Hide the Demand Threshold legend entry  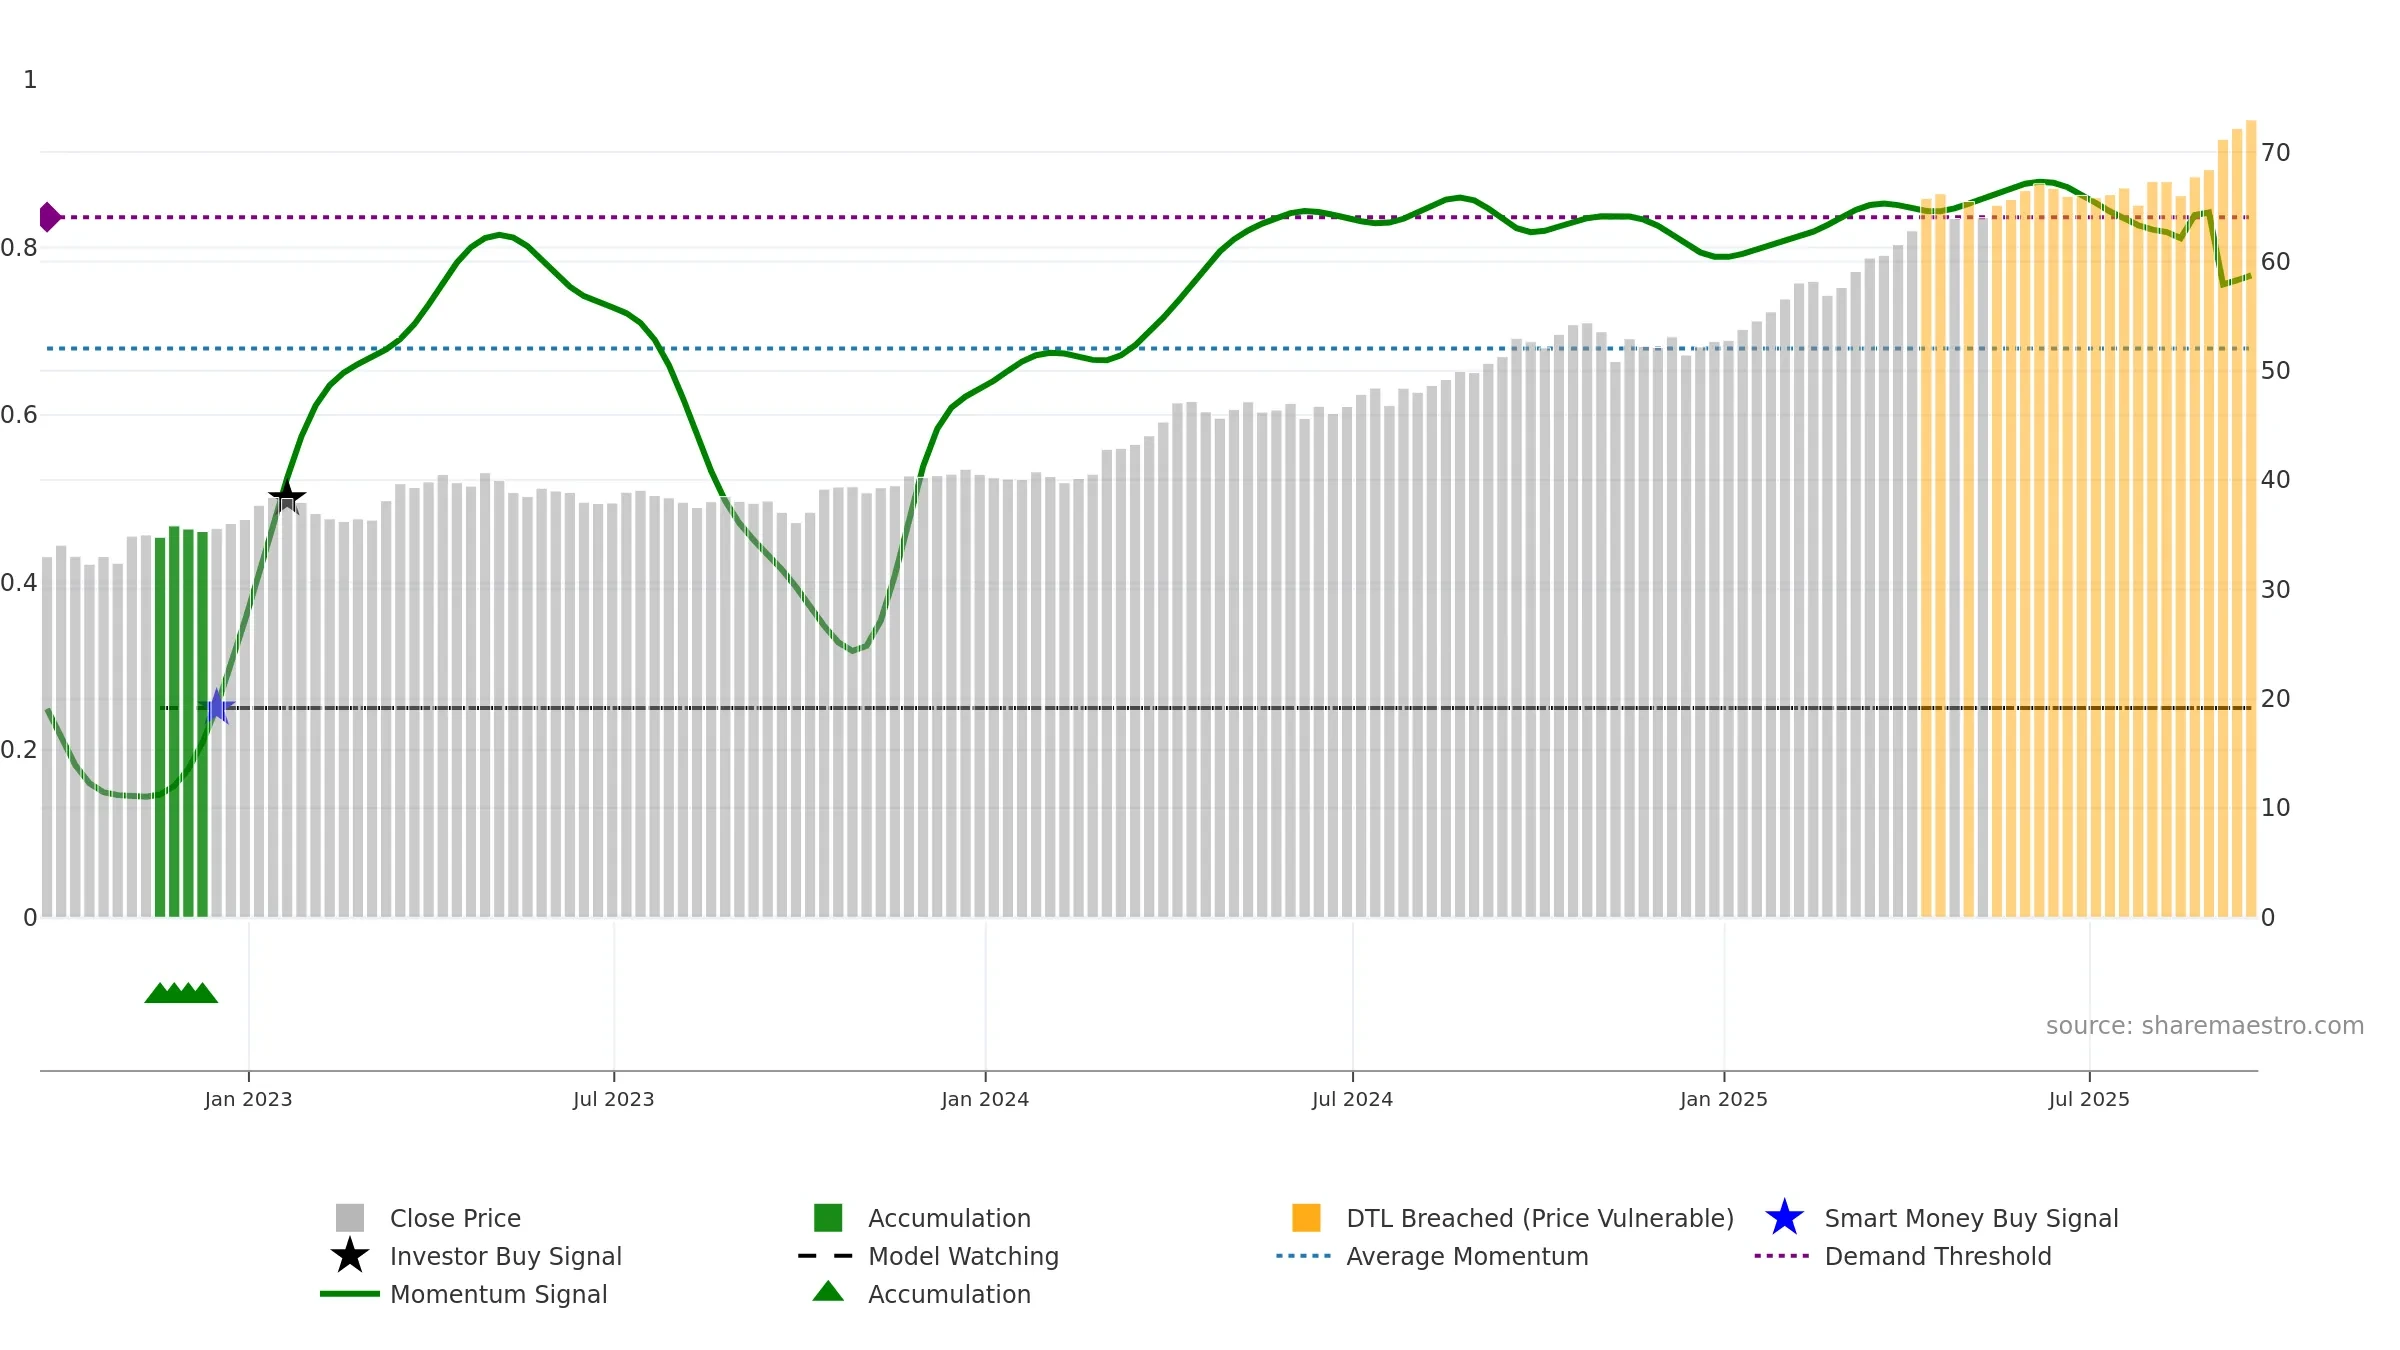click(x=1937, y=1256)
